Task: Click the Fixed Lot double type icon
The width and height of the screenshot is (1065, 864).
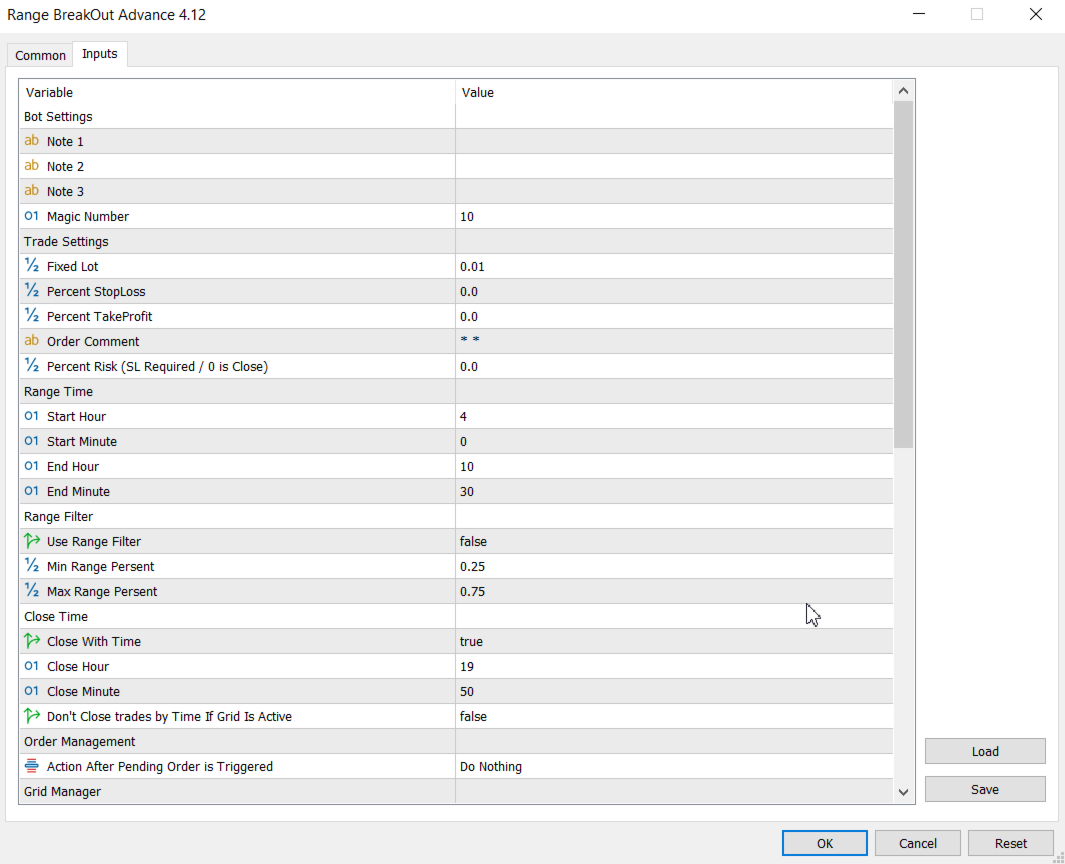Action: click(x=31, y=266)
